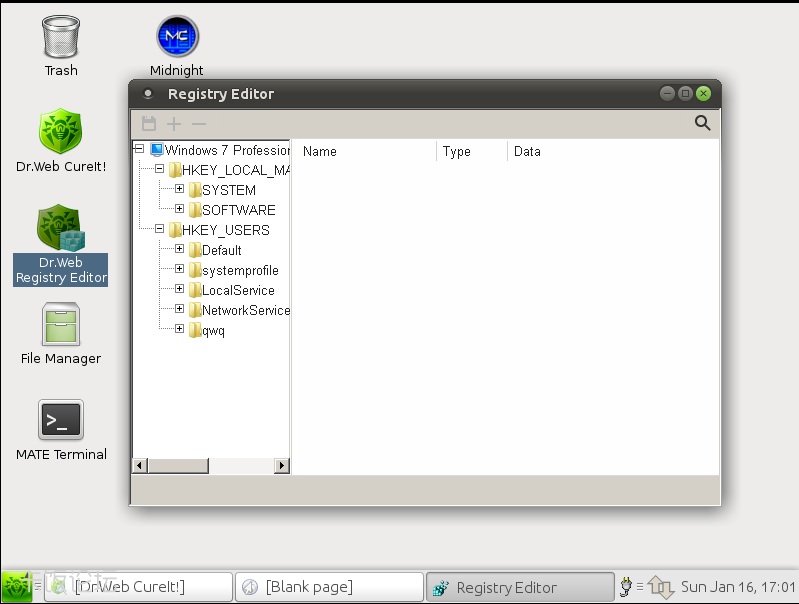Click the plus add icon in toolbar
Viewport: 799px width, 604px height.
(x=174, y=124)
